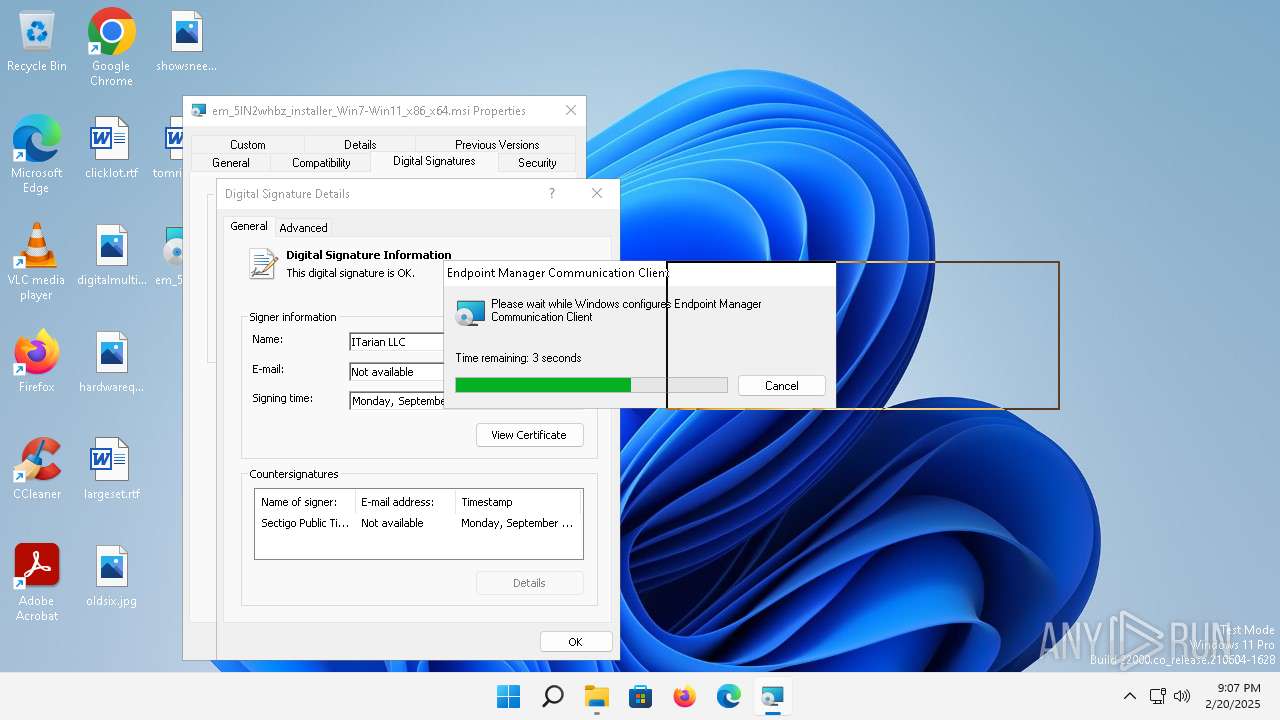This screenshot has height=720, width=1280.
Task: Click the E-mail field Not available
Action: (x=396, y=372)
